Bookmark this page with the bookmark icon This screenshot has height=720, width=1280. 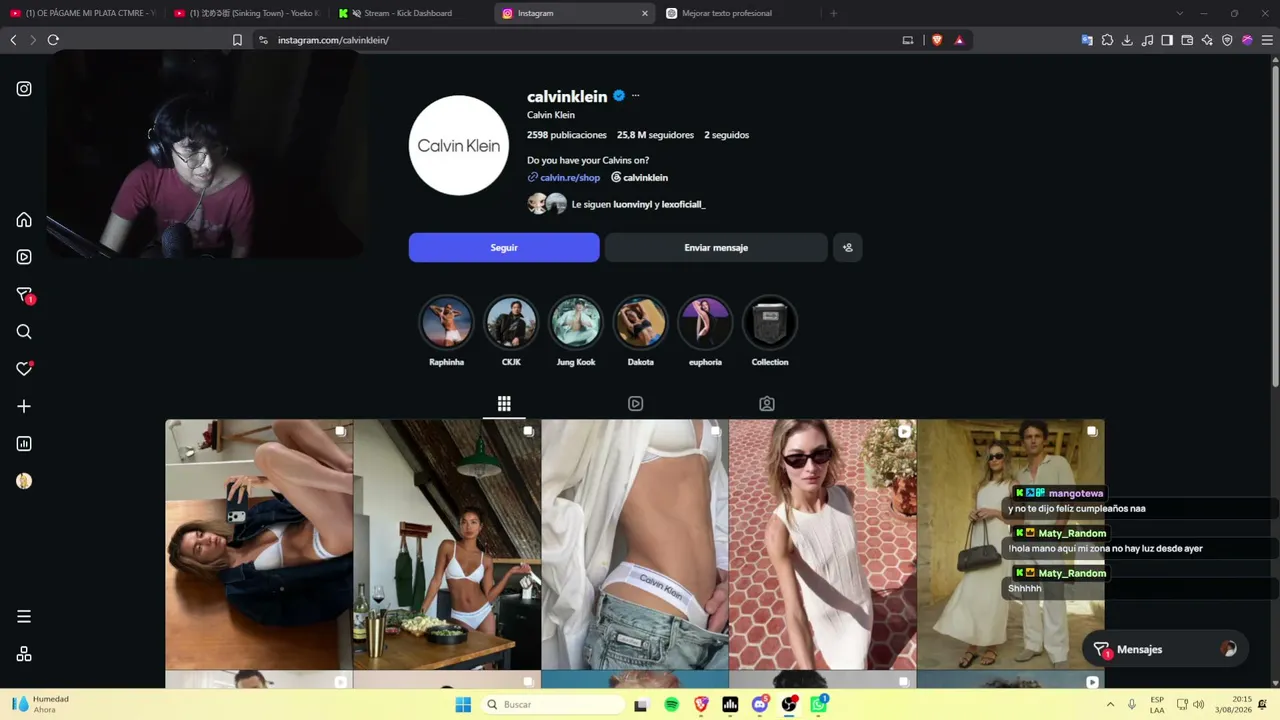pyautogui.click(x=237, y=40)
